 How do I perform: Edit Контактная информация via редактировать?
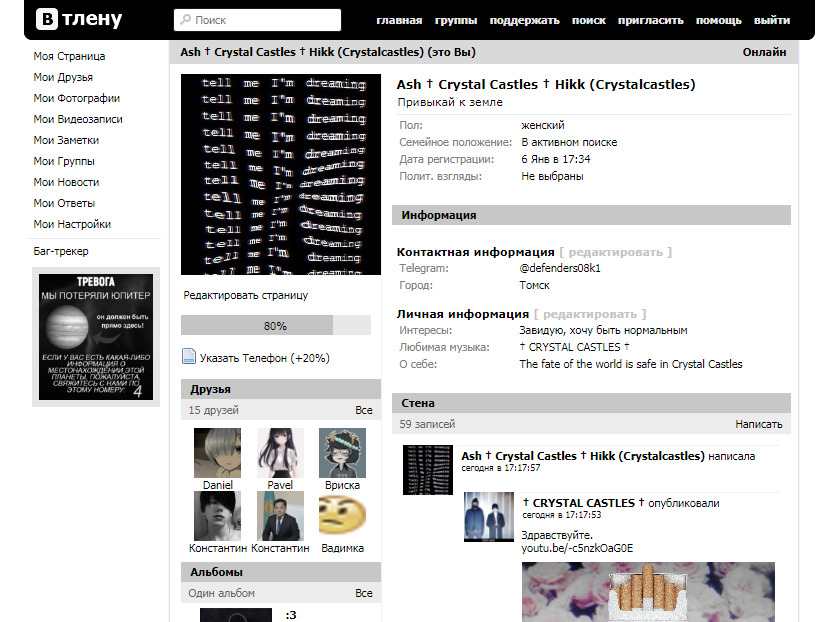coord(615,252)
